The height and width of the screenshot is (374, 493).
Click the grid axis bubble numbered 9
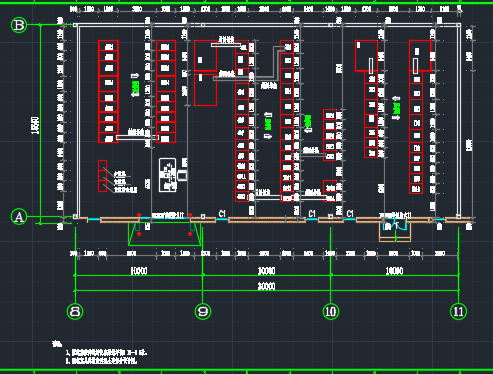click(203, 312)
